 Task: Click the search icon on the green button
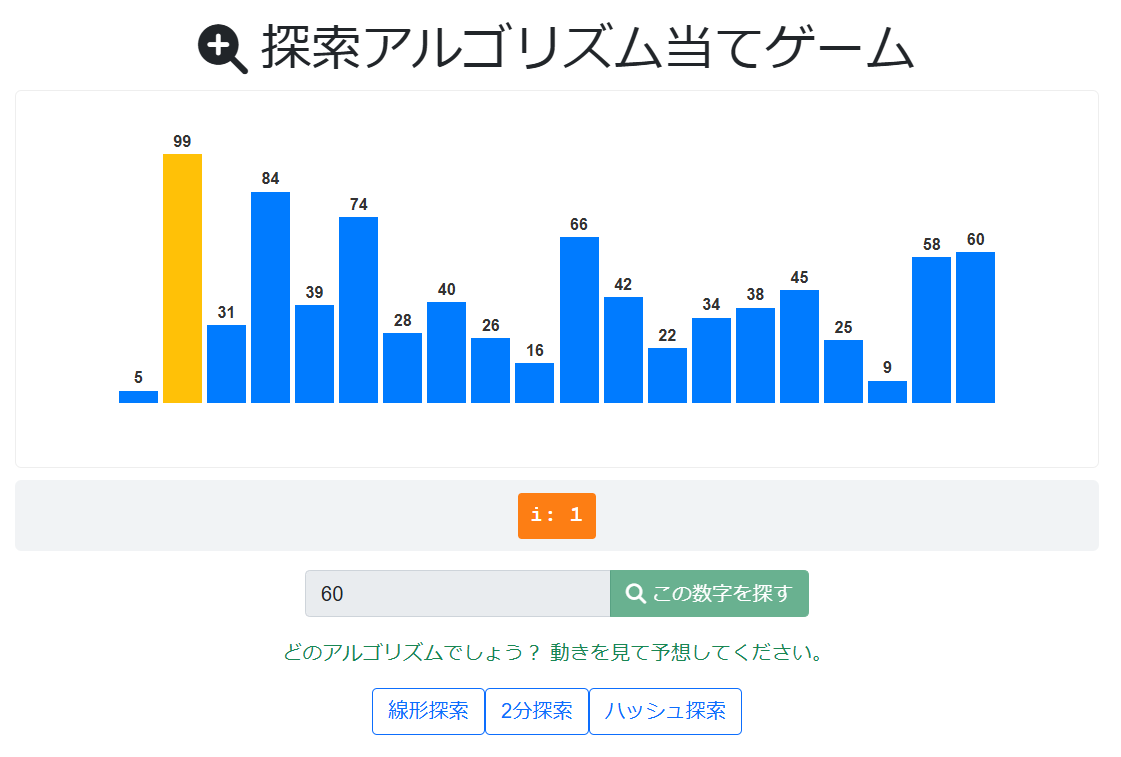point(635,594)
